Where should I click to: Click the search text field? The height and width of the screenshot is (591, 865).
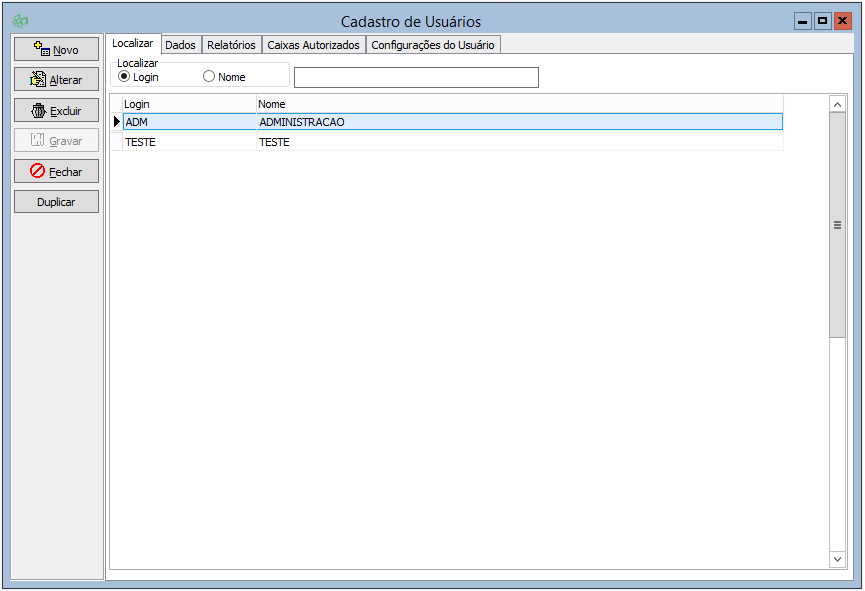click(x=416, y=78)
